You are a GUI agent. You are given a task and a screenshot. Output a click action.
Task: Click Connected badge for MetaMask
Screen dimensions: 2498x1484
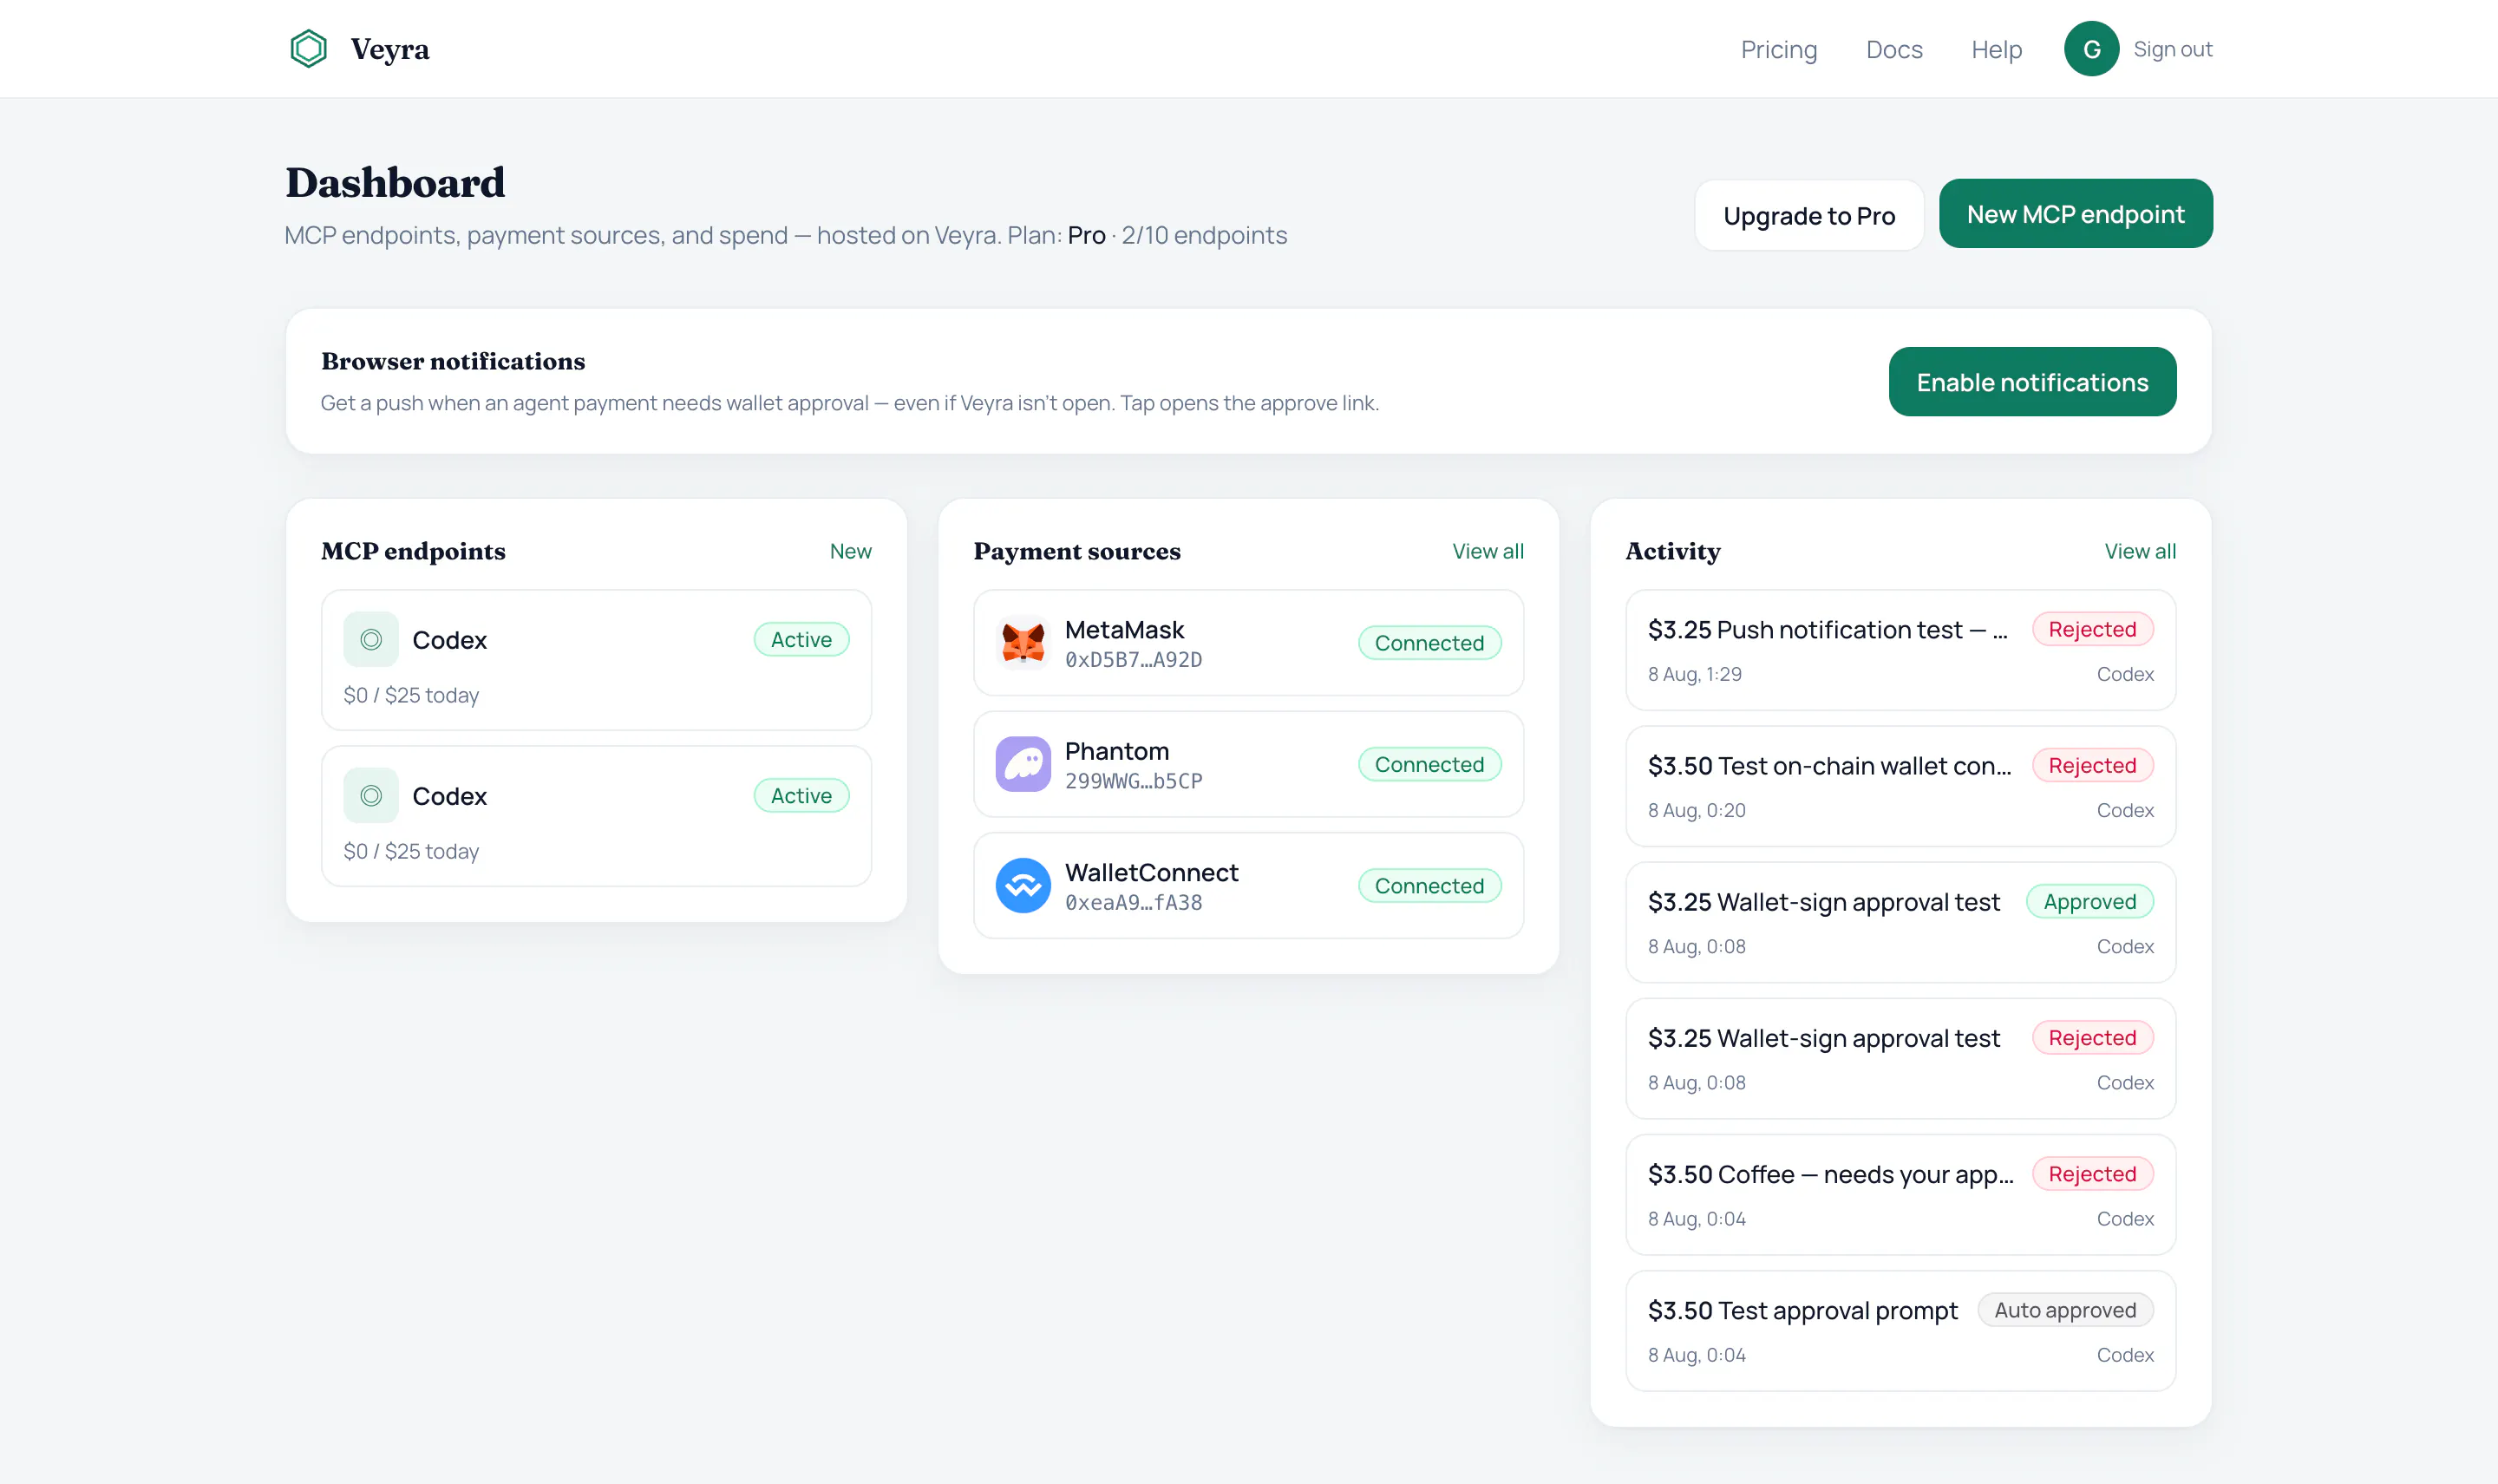tap(1429, 642)
